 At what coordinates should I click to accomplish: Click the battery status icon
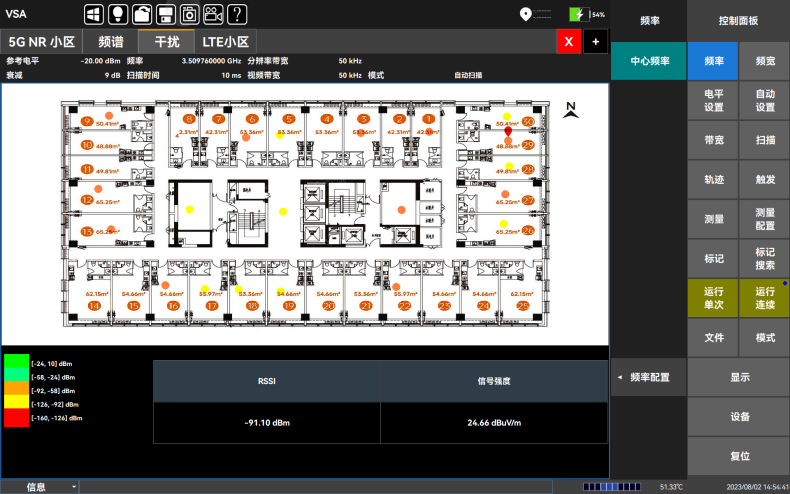(576, 14)
